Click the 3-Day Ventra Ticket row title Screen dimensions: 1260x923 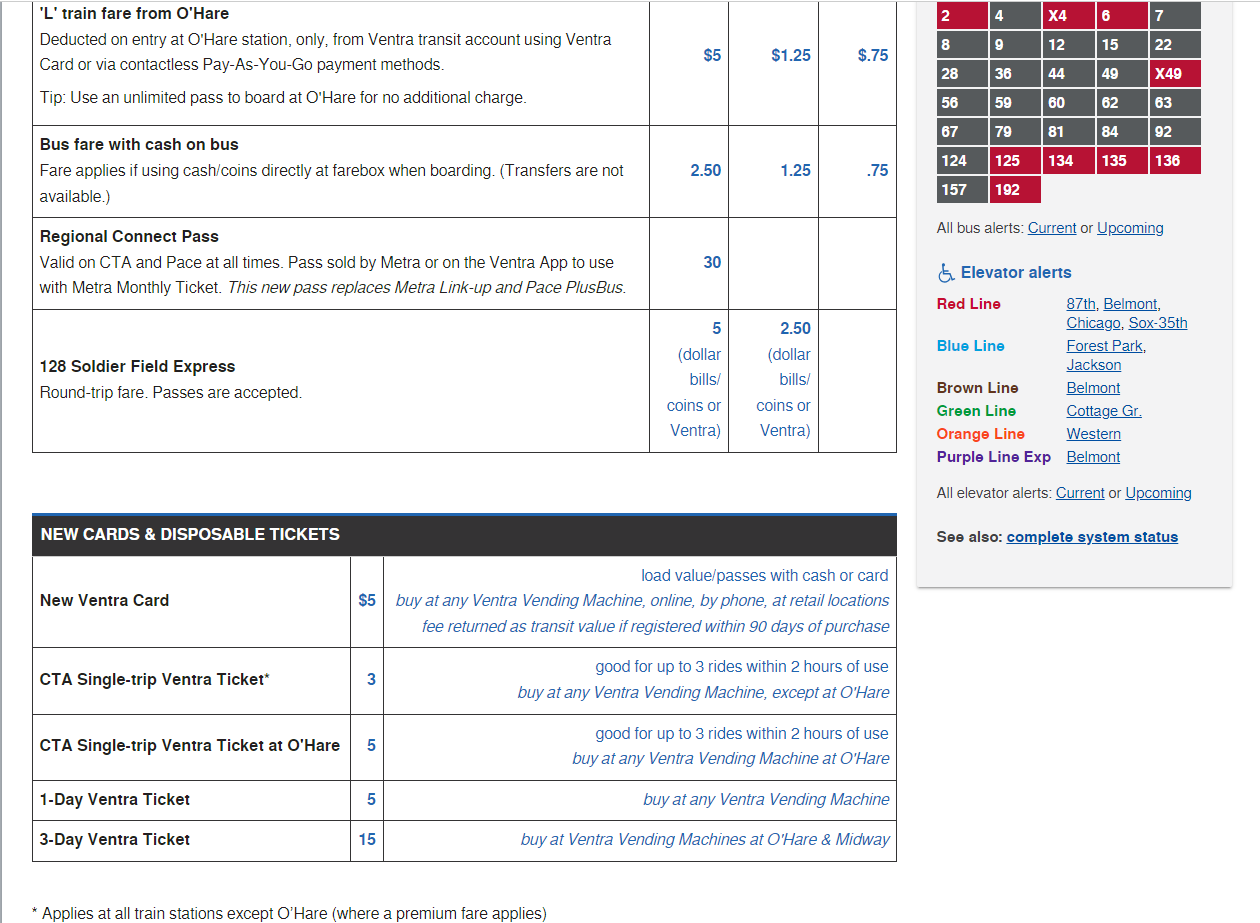[x=115, y=840]
